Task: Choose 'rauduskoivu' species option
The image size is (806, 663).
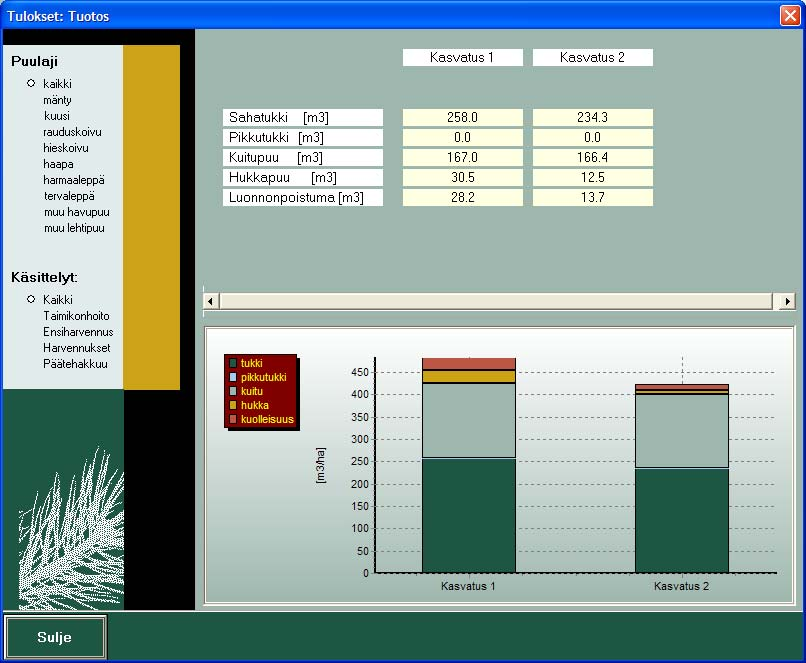Action: [72, 132]
